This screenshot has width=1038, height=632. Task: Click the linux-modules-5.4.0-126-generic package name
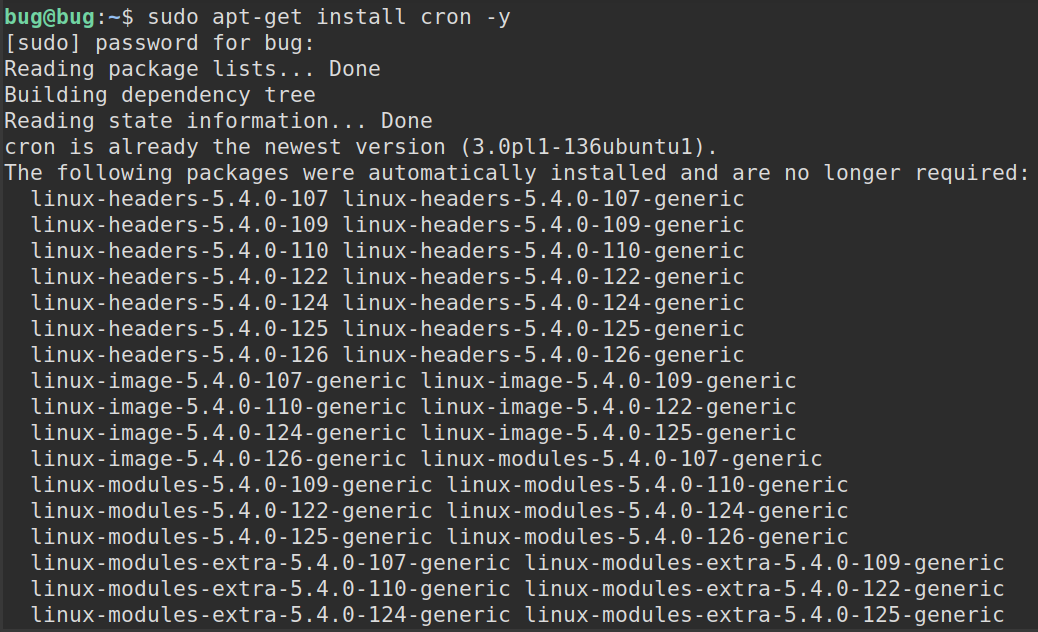[647, 537]
